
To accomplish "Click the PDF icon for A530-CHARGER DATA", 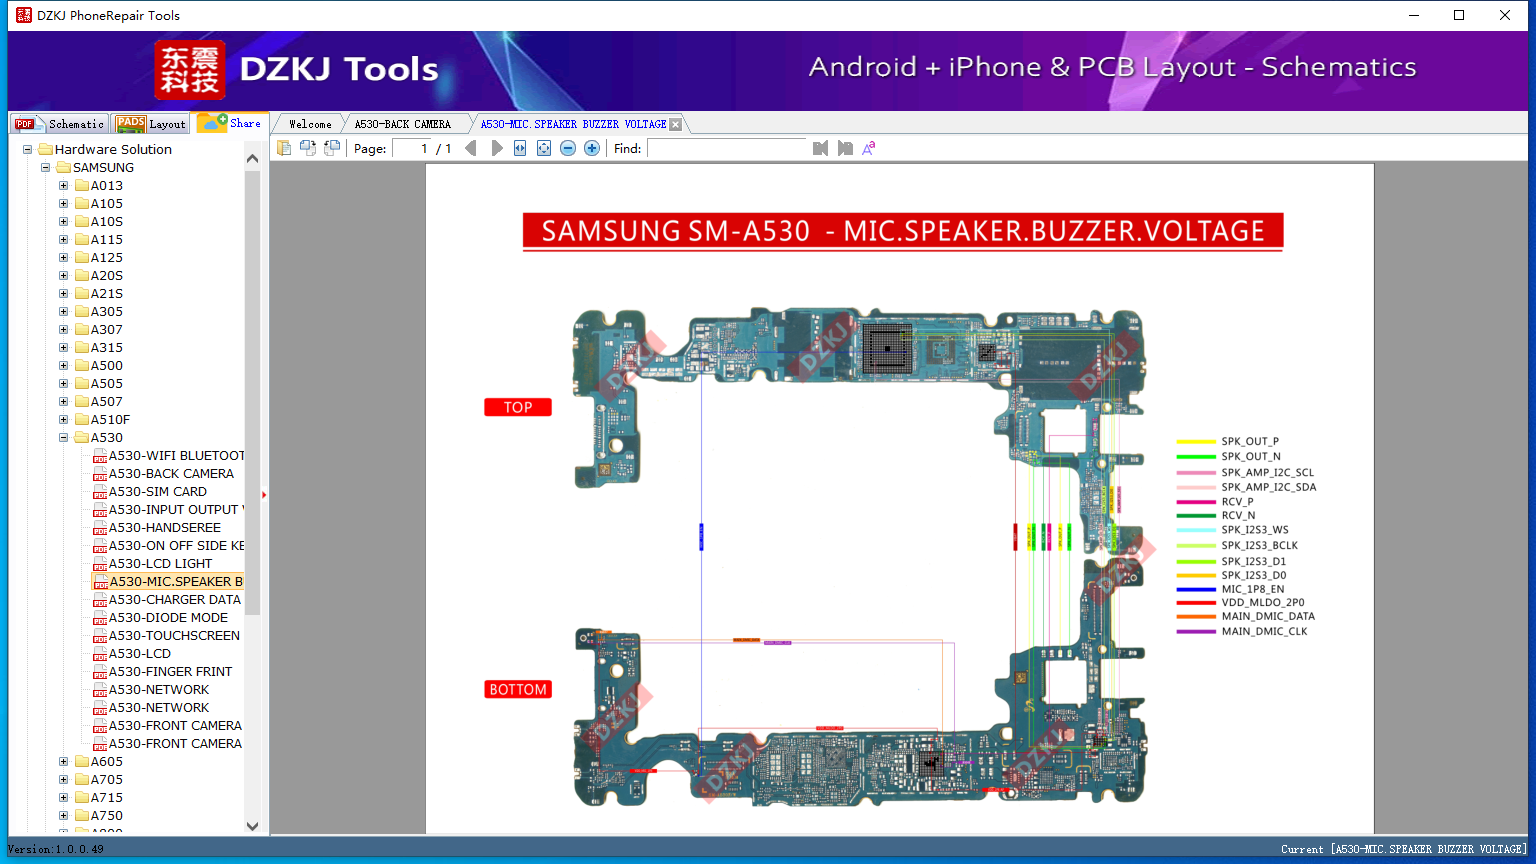I will (100, 600).
